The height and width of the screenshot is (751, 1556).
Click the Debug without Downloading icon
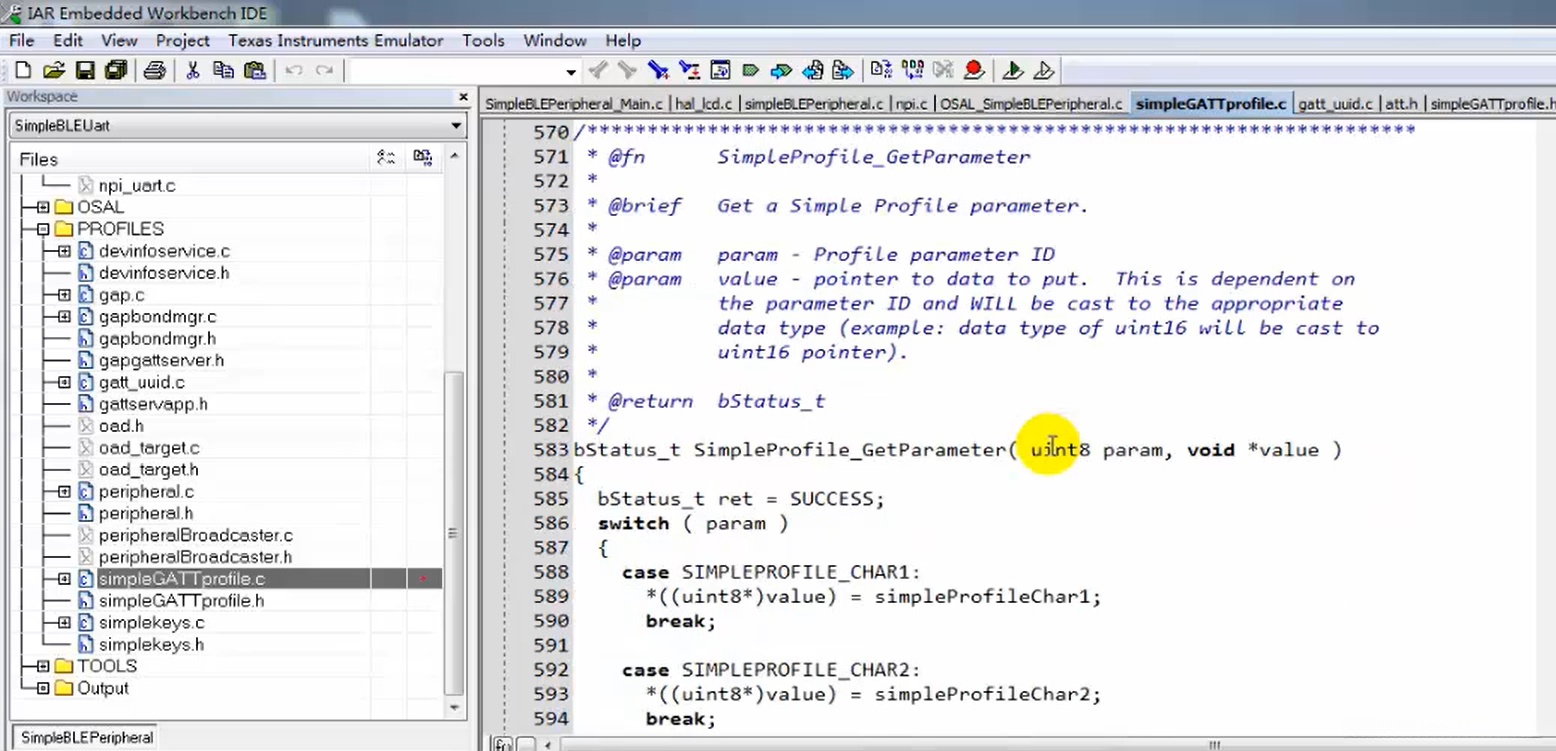tap(1043, 70)
